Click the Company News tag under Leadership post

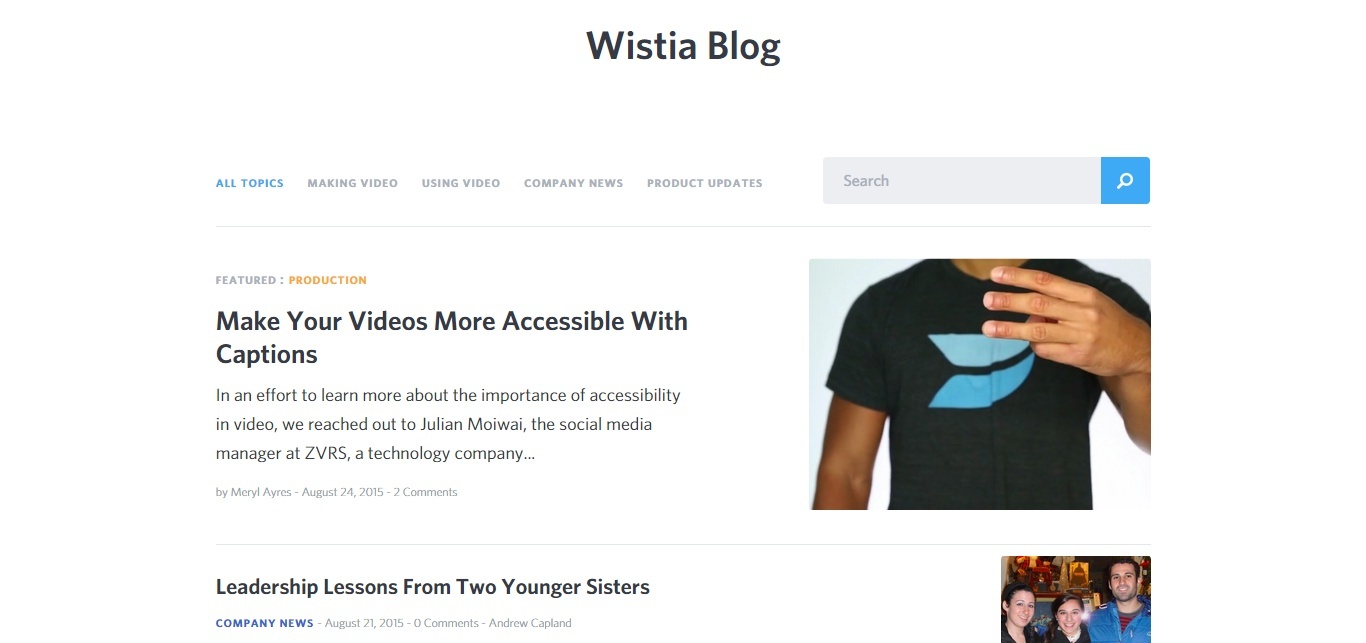click(265, 623)
